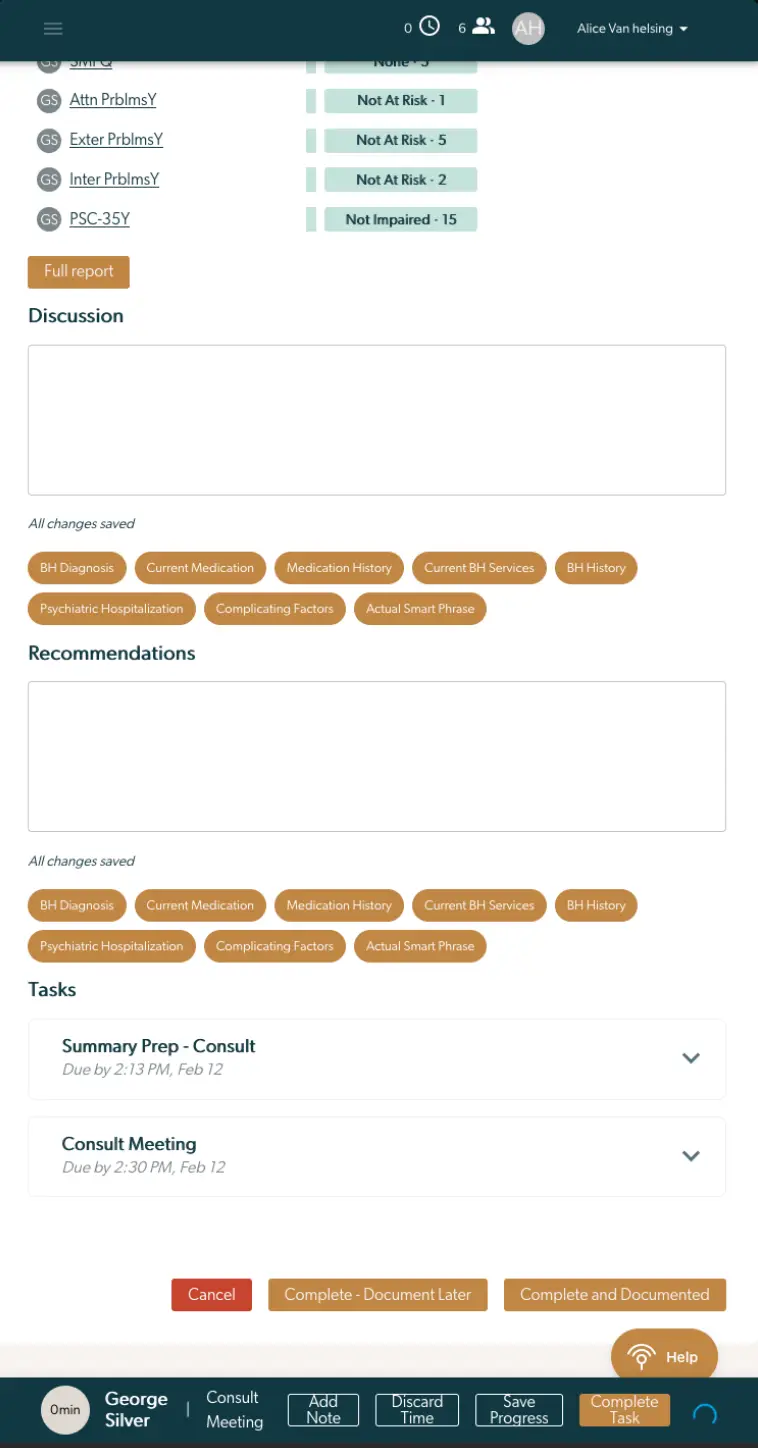Click the Full report button

click(x=79, y=271)
